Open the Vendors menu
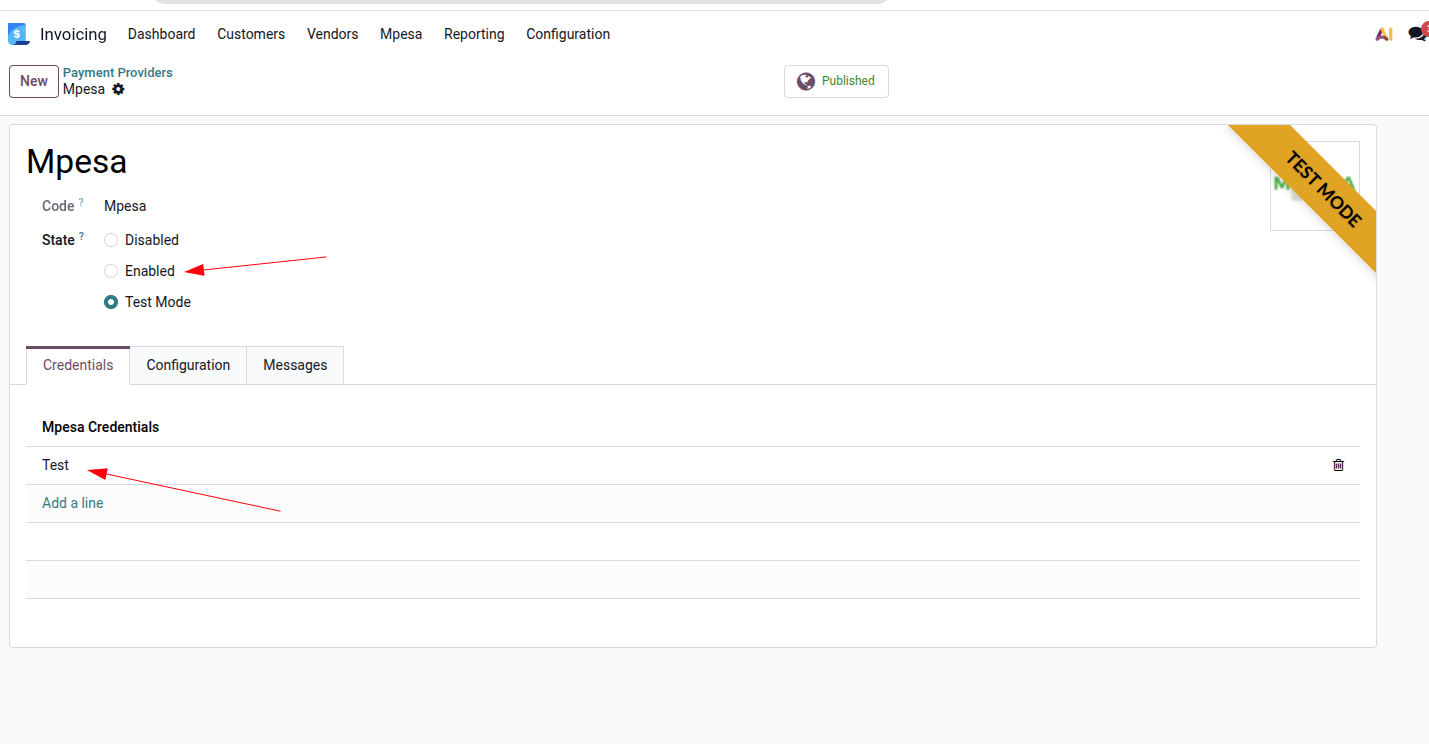The image size is (1429, 744). coord(333,34)
